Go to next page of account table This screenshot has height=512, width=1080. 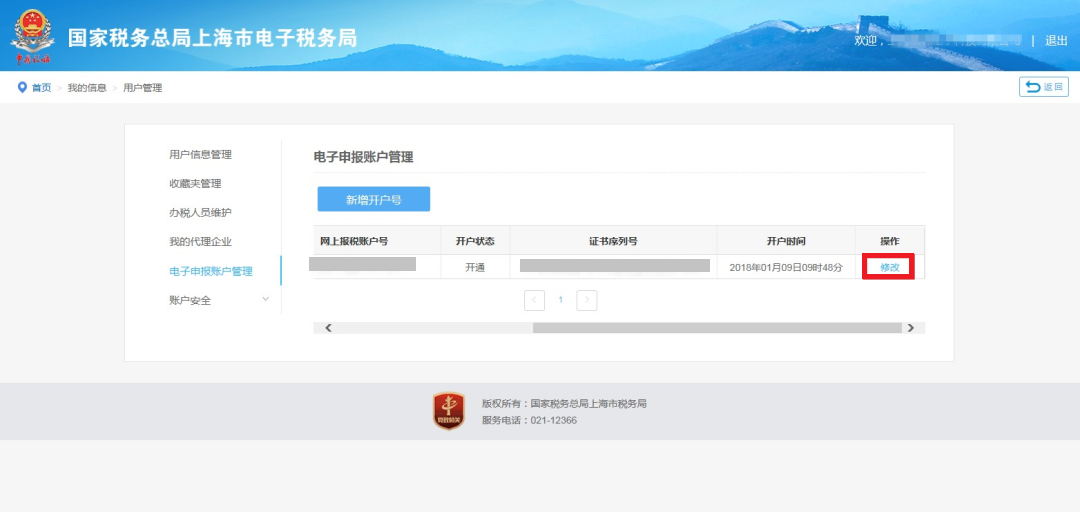pyautogui.click(x=587, y=300)
